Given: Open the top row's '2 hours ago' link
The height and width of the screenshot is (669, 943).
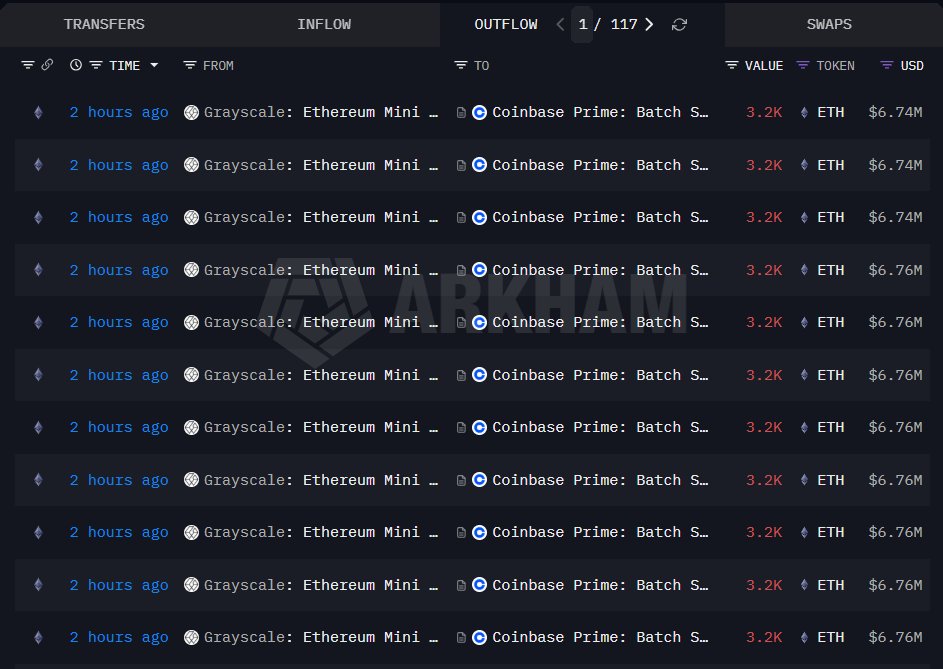Looking at the screenshot, I should pyautogui.click(x=118, y=113).
